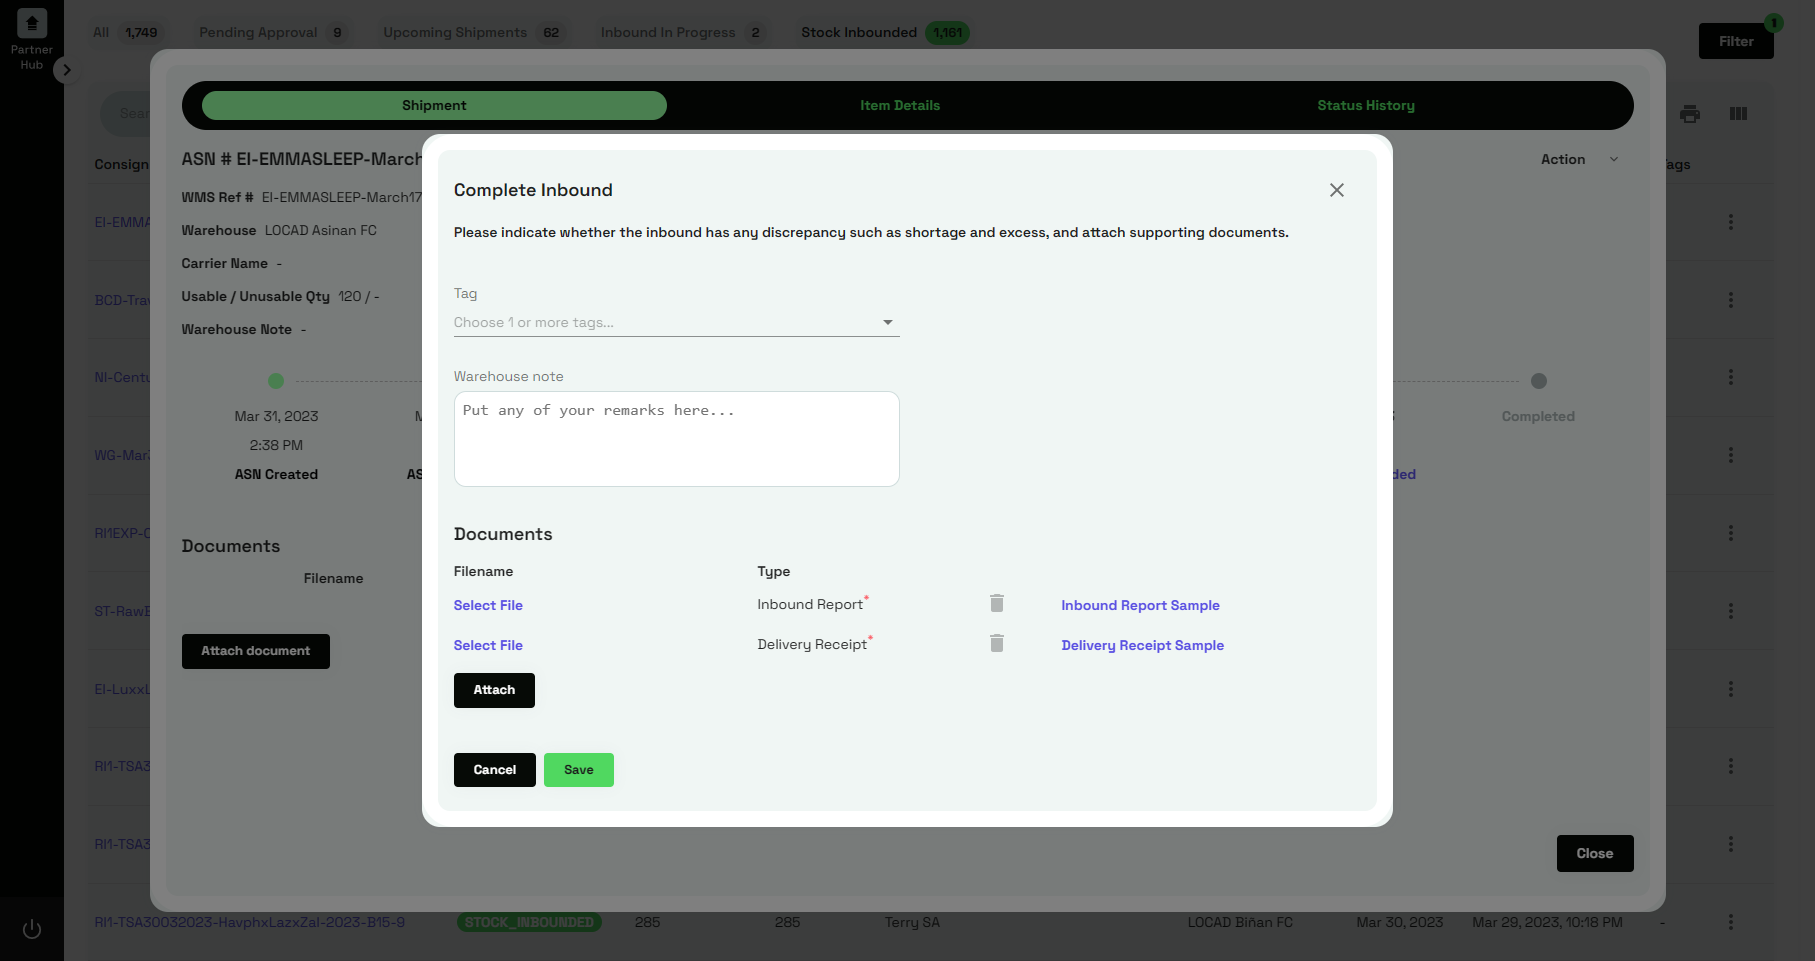The height and width of the screenshot is (961, 1815).
Task: Open row menu for the WG-Mar row
Action: point(1730,455)
